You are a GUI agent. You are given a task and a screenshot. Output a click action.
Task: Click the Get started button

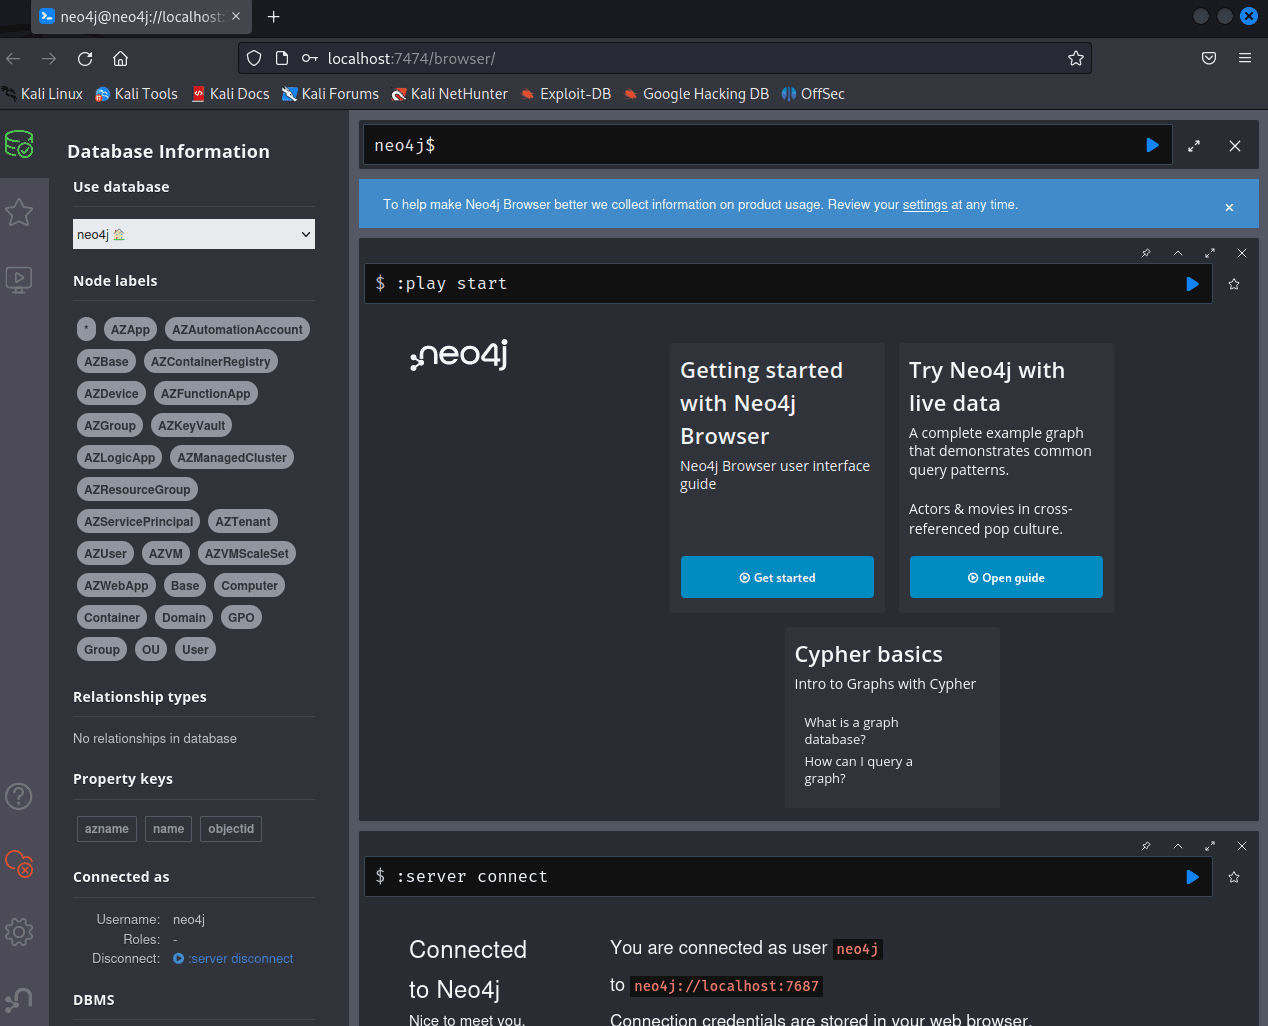[x=777, y=578]
